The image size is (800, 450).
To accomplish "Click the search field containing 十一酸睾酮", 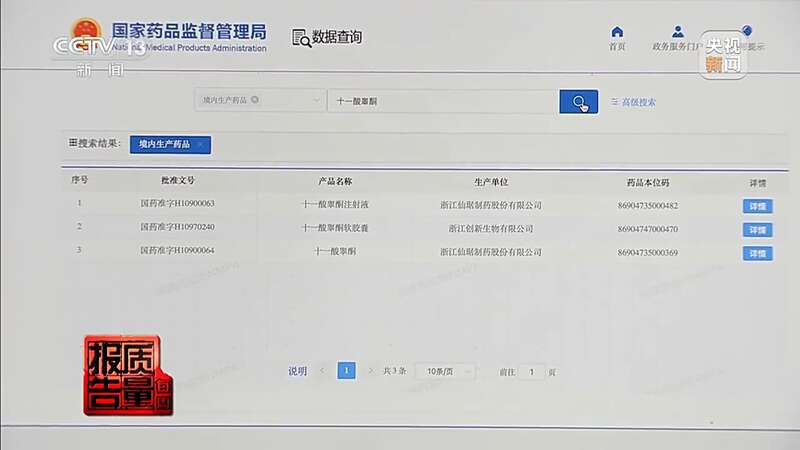I will [x=440, y=101].
